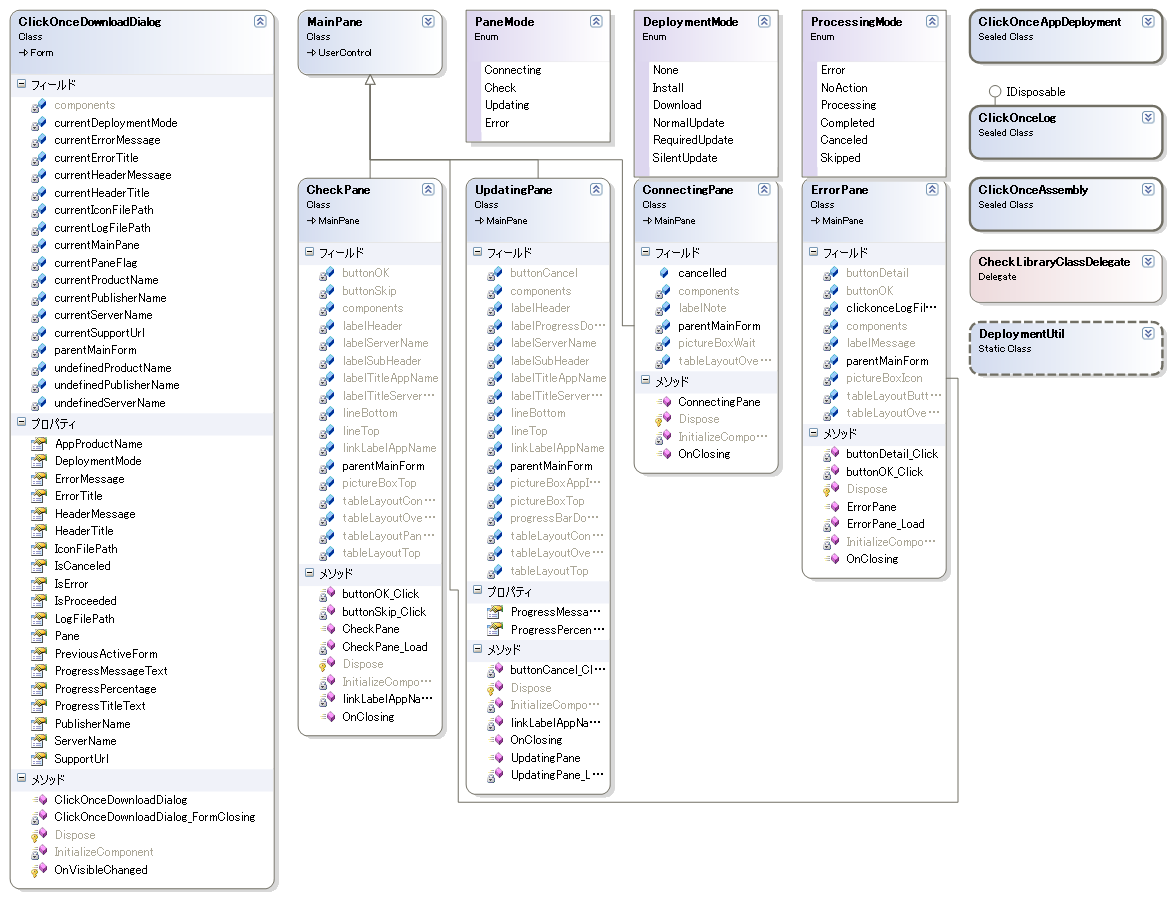
Task: Expand the ClickOnceAssembly sealed class
Action: (x=1149, y=190)
